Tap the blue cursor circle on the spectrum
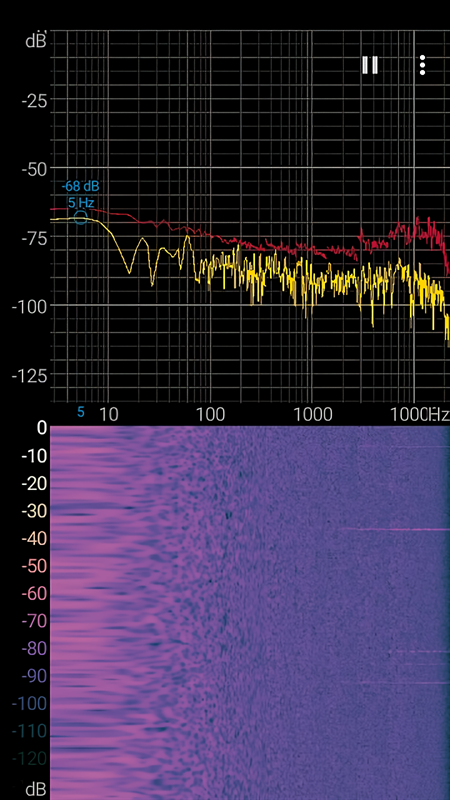 coord(81,218)
